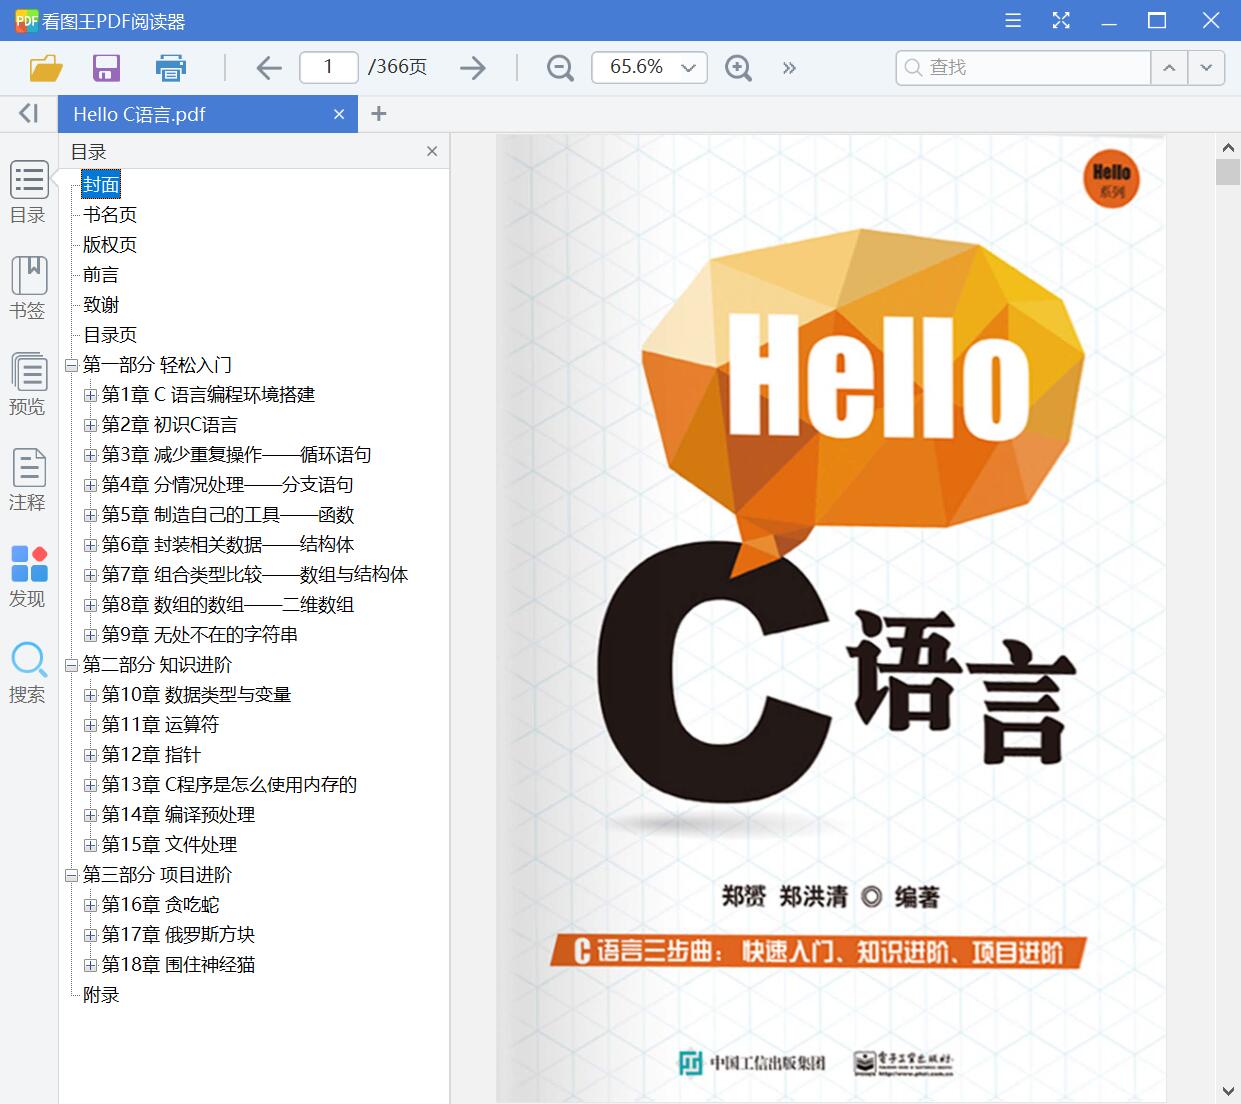The image size is (1241, 1104).
Task: Open the 发现 discover panel
Action: (28, 576)
